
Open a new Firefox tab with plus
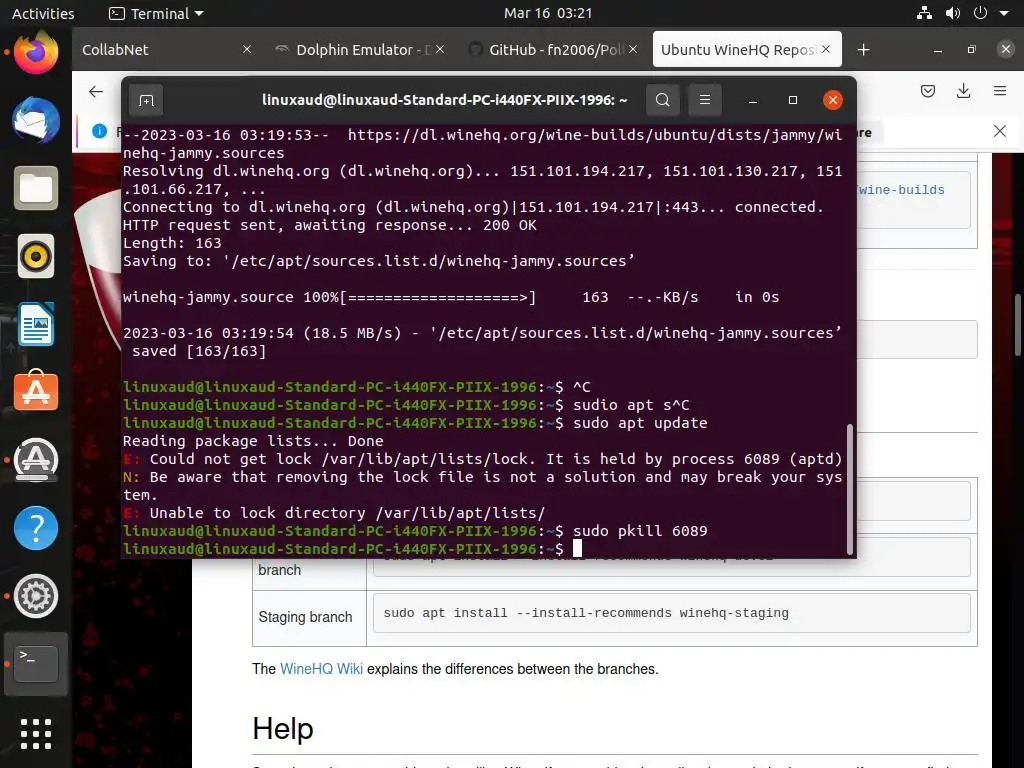[863, 50]
